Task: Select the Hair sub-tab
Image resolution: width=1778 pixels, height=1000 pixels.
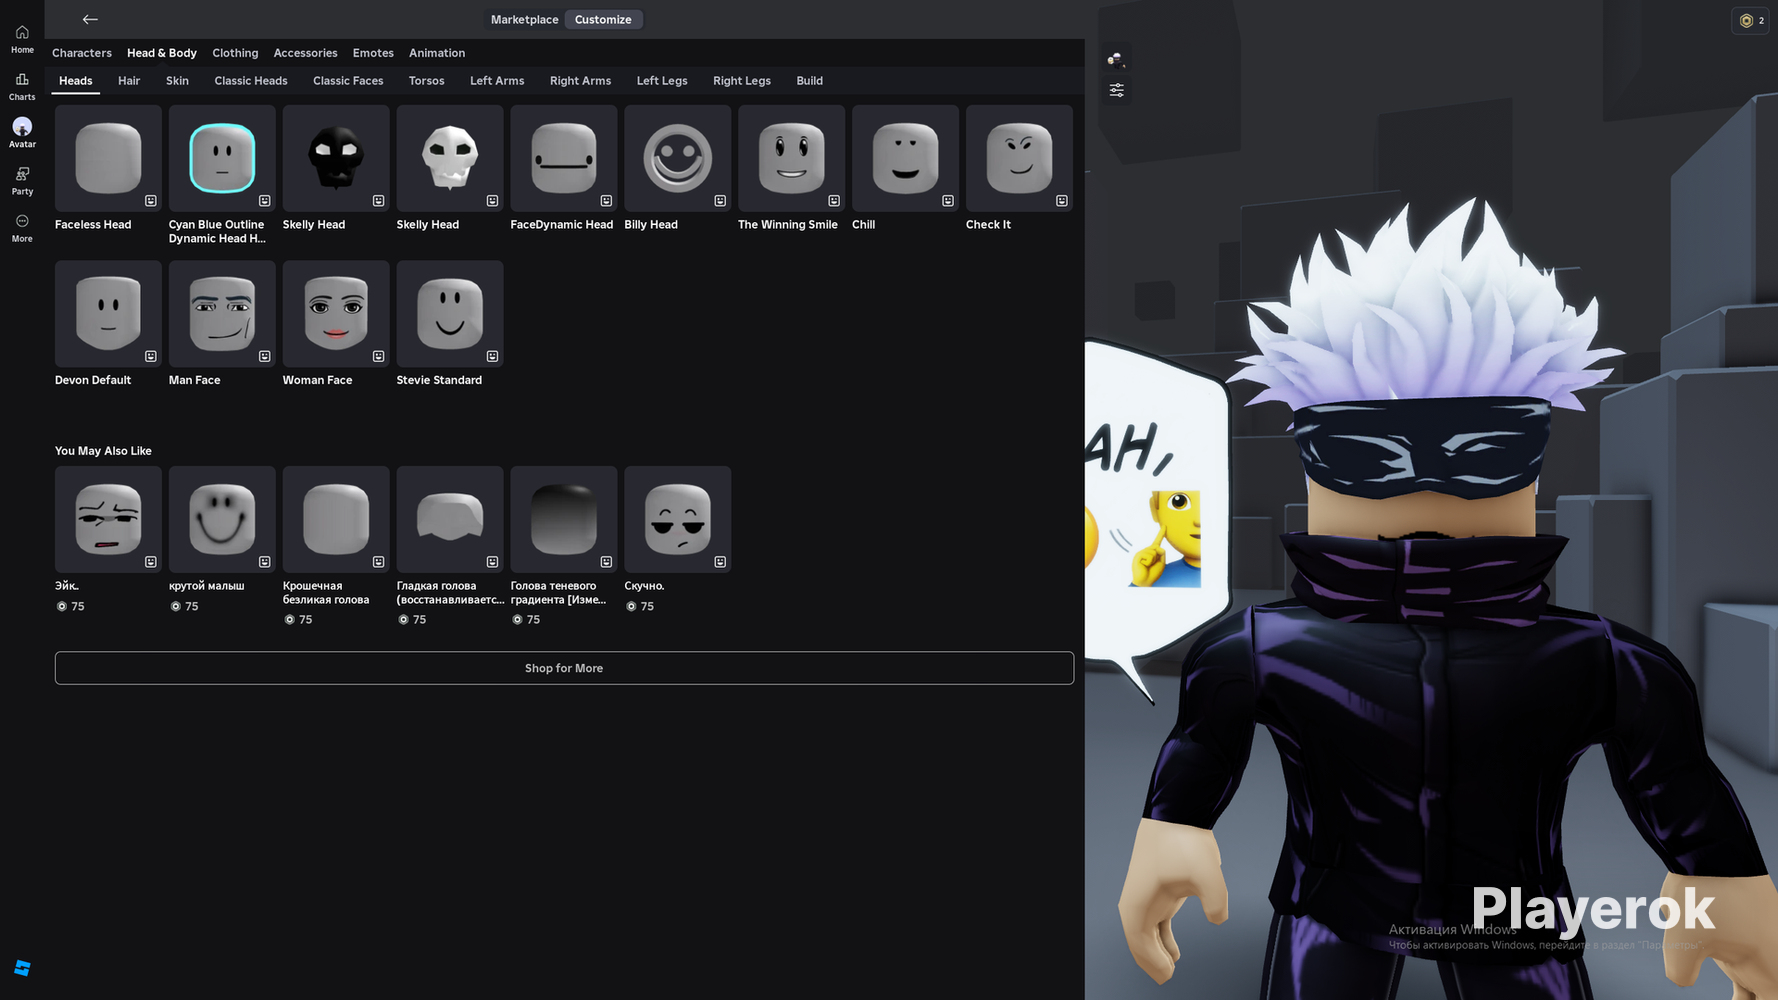Action: 129,81
